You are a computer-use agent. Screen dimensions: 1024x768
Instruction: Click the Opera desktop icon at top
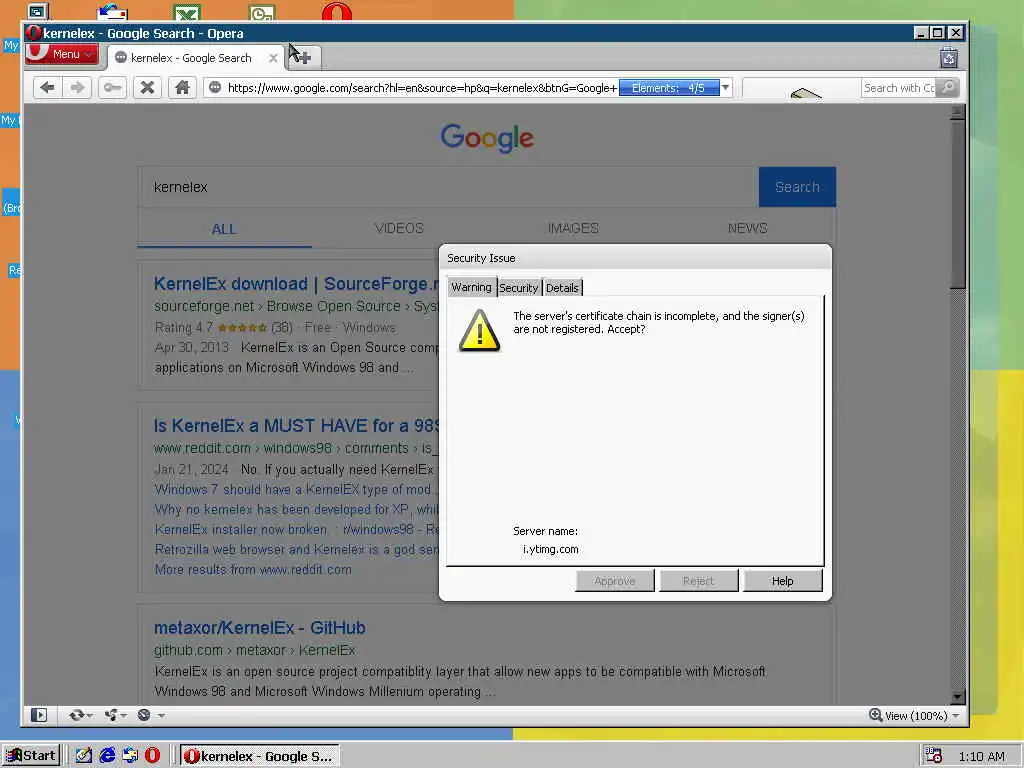(x=336, y=11)
